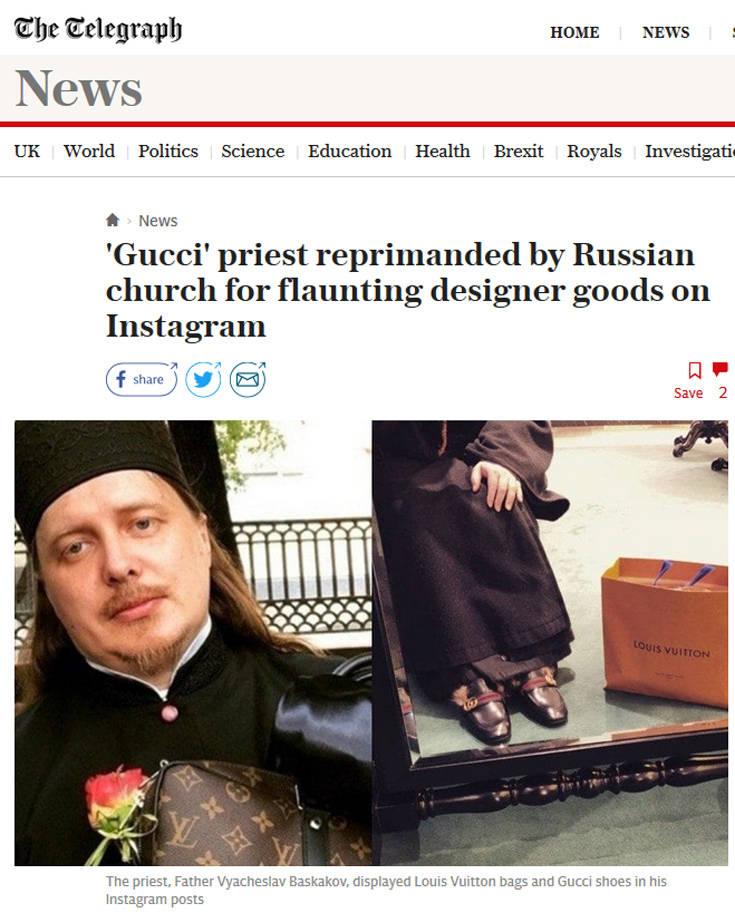735x913 pixels.
Task: Click The Telegraph logo
Action: 98,29
